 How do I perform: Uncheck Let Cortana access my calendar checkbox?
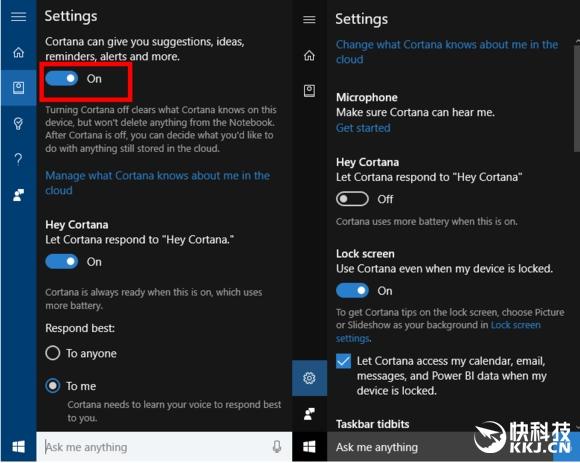pos(344,361)
